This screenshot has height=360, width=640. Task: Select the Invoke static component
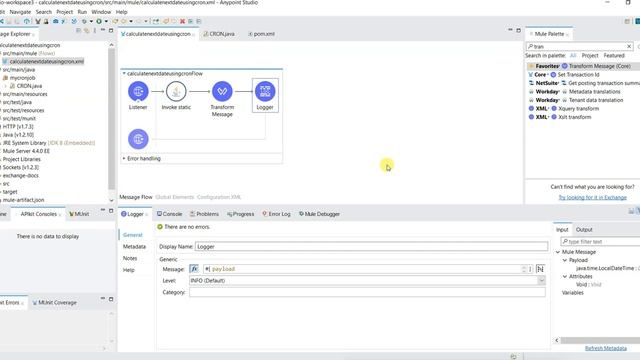[176, 91]
